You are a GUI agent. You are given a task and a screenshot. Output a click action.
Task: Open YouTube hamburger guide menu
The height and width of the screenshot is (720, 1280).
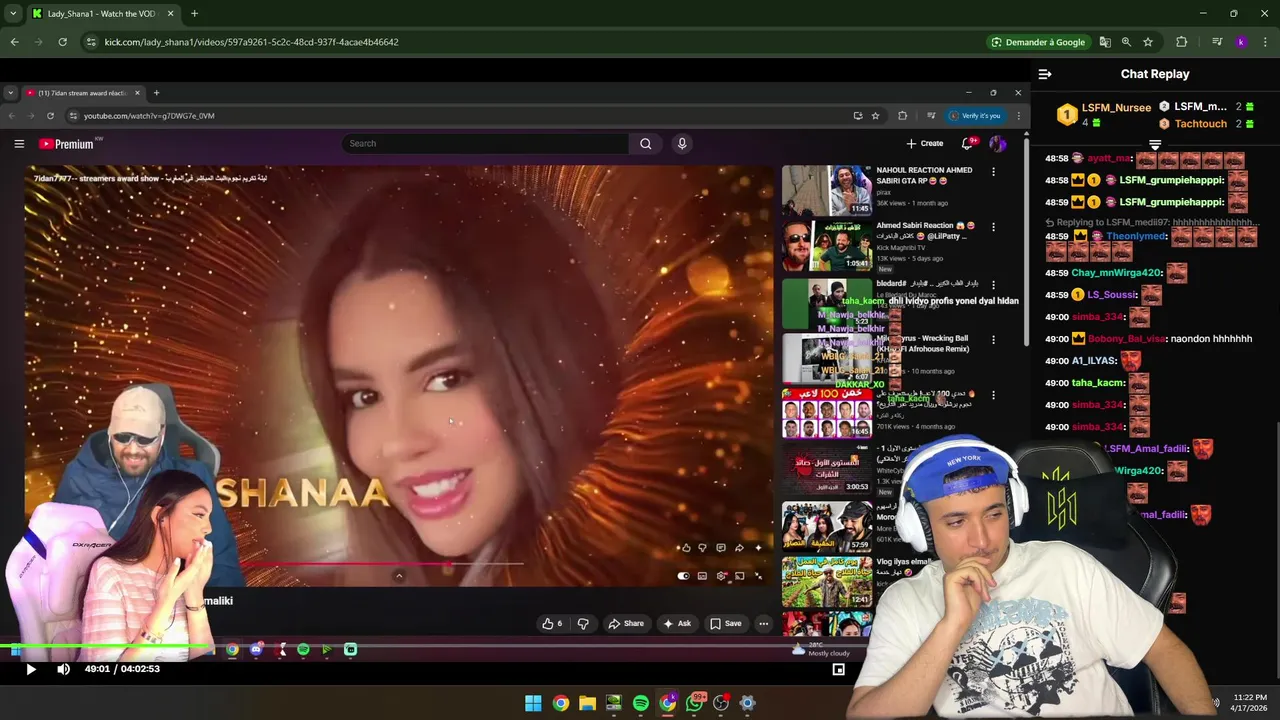click(x=19, y=144)
